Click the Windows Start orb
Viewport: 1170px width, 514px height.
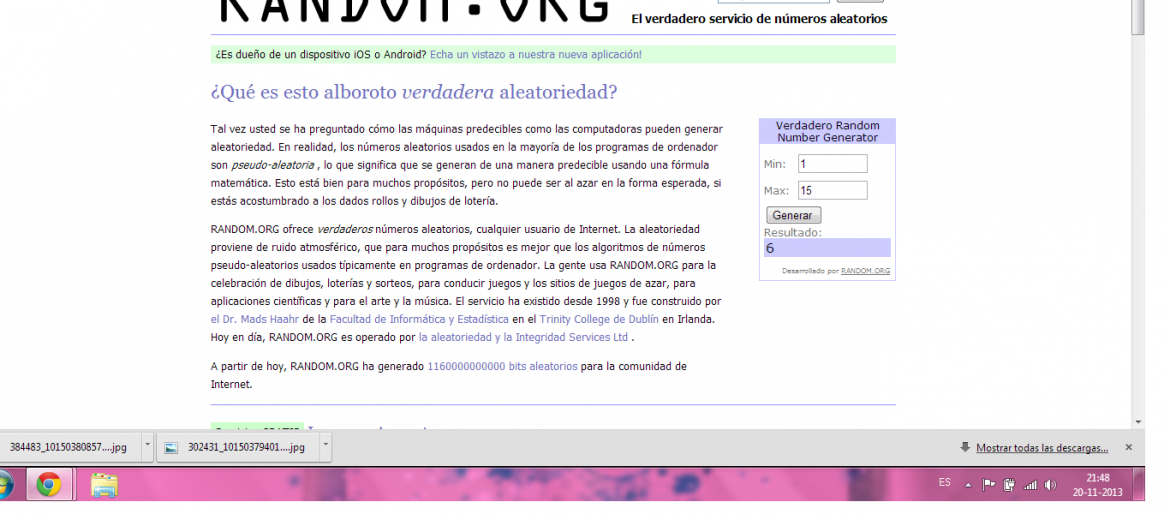tap(5, 486)
